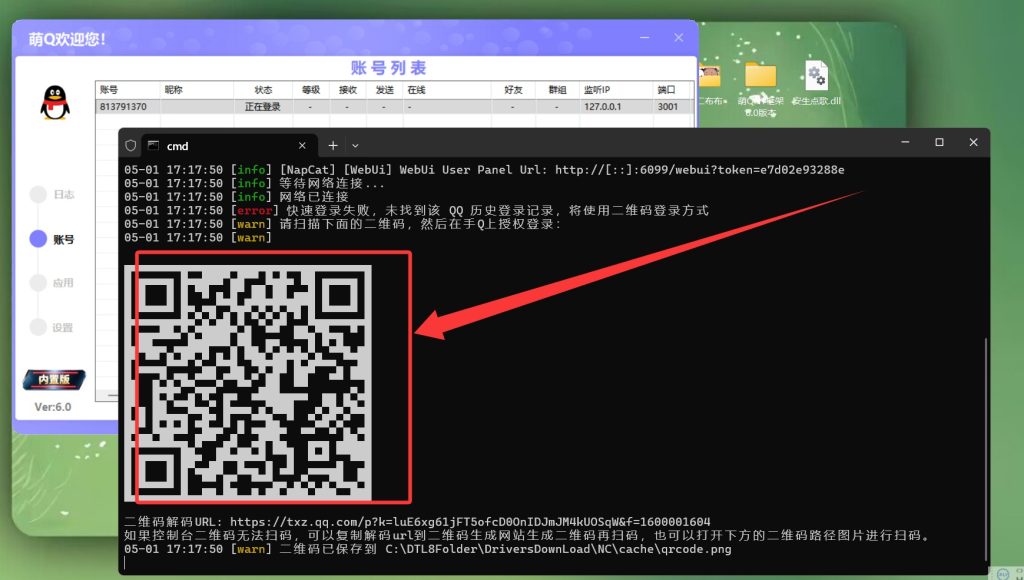
Task: Click the qrcode.png cache path text
Action: point(558,549)
